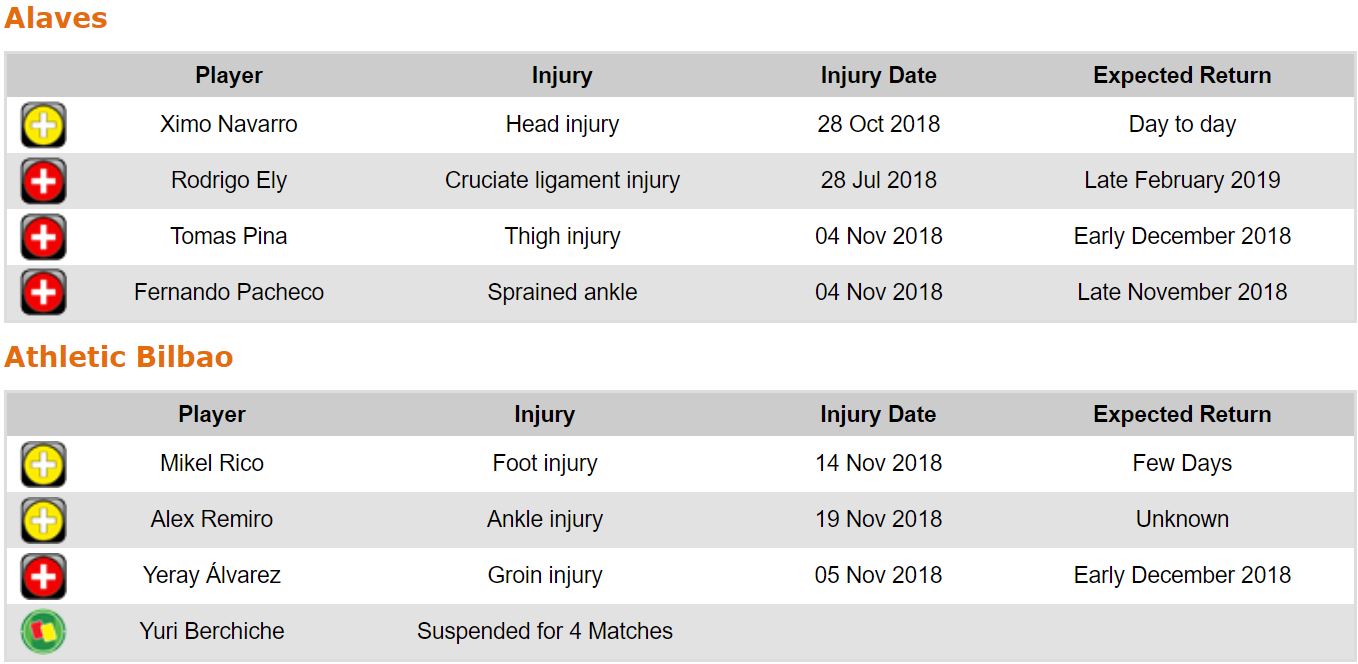Click the Cruciate ligament injury cell
Image resolution: width=1358 pixels, height=664 pixels.
pos(562,181)
